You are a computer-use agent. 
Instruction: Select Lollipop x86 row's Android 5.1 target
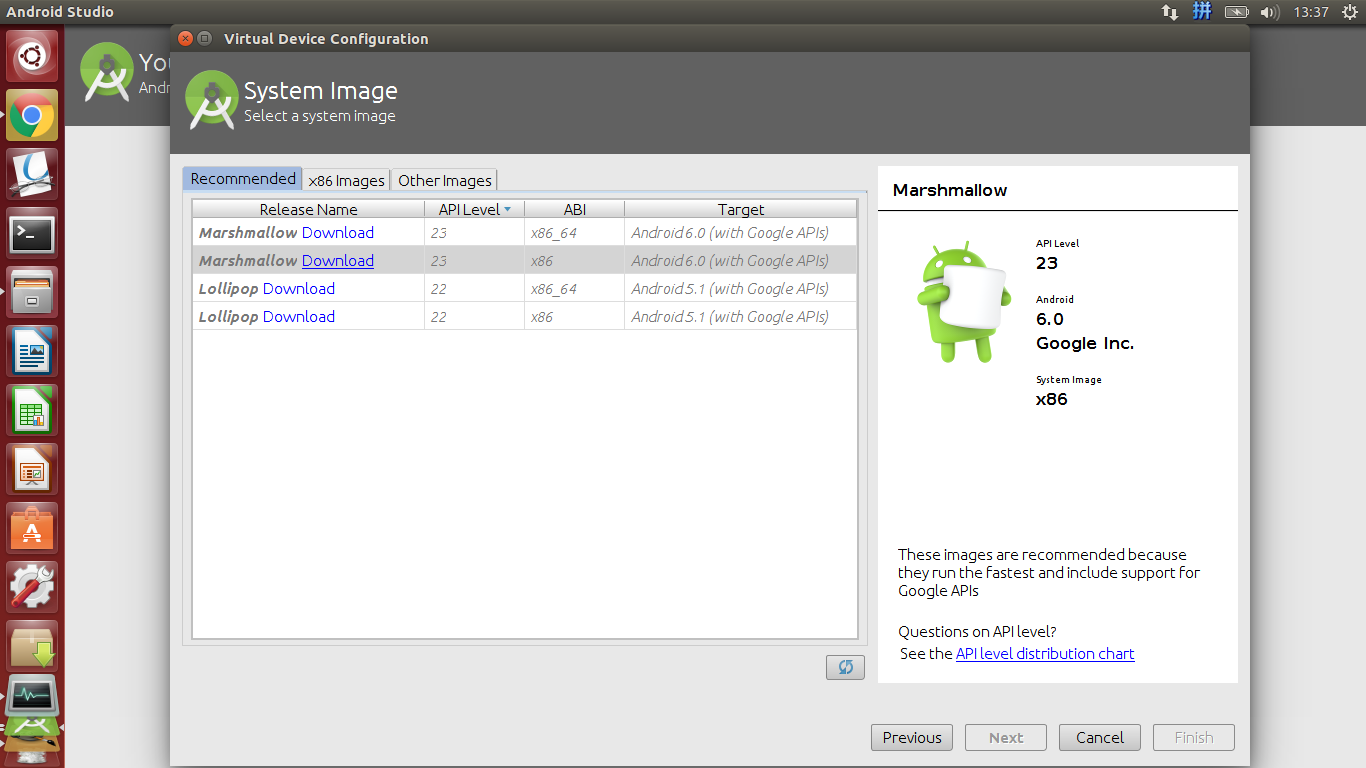[741, 316]
